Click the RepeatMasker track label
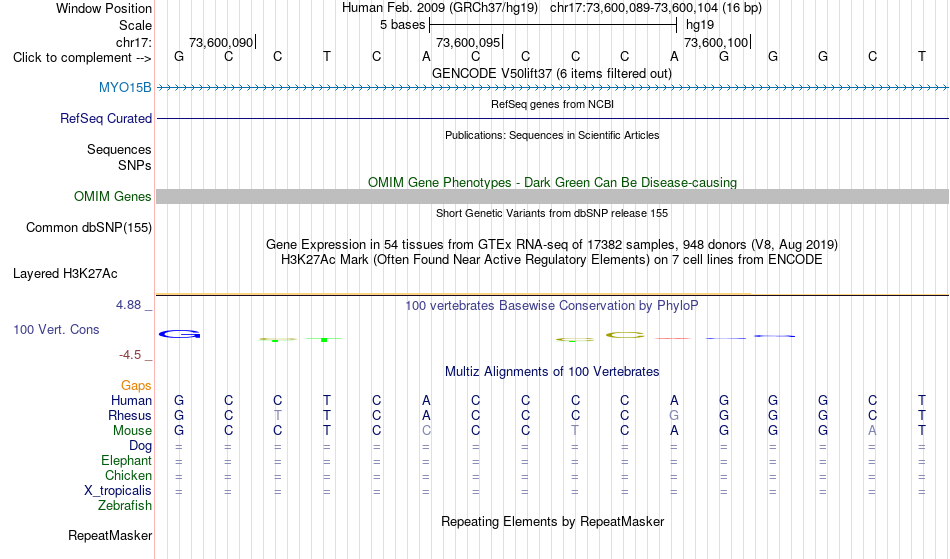This screenshot has height=559, width=950. pos(110,535)
